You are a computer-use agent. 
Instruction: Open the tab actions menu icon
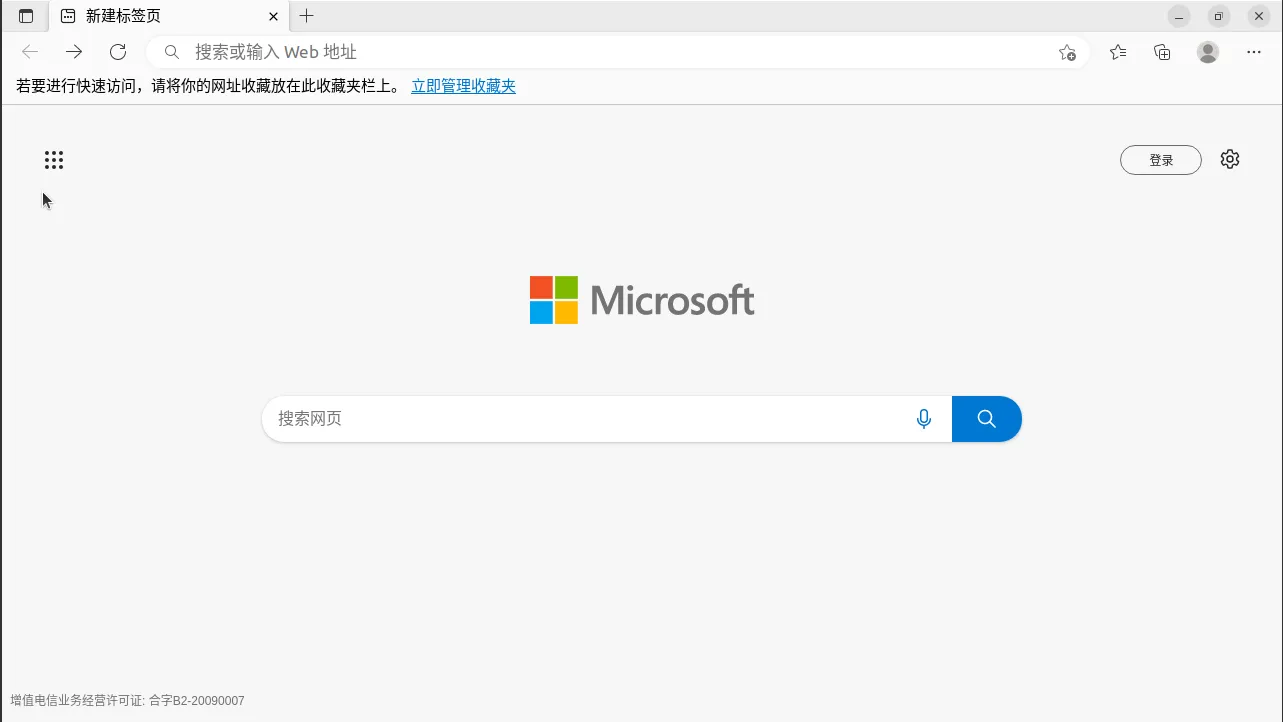tap(26, 16)
